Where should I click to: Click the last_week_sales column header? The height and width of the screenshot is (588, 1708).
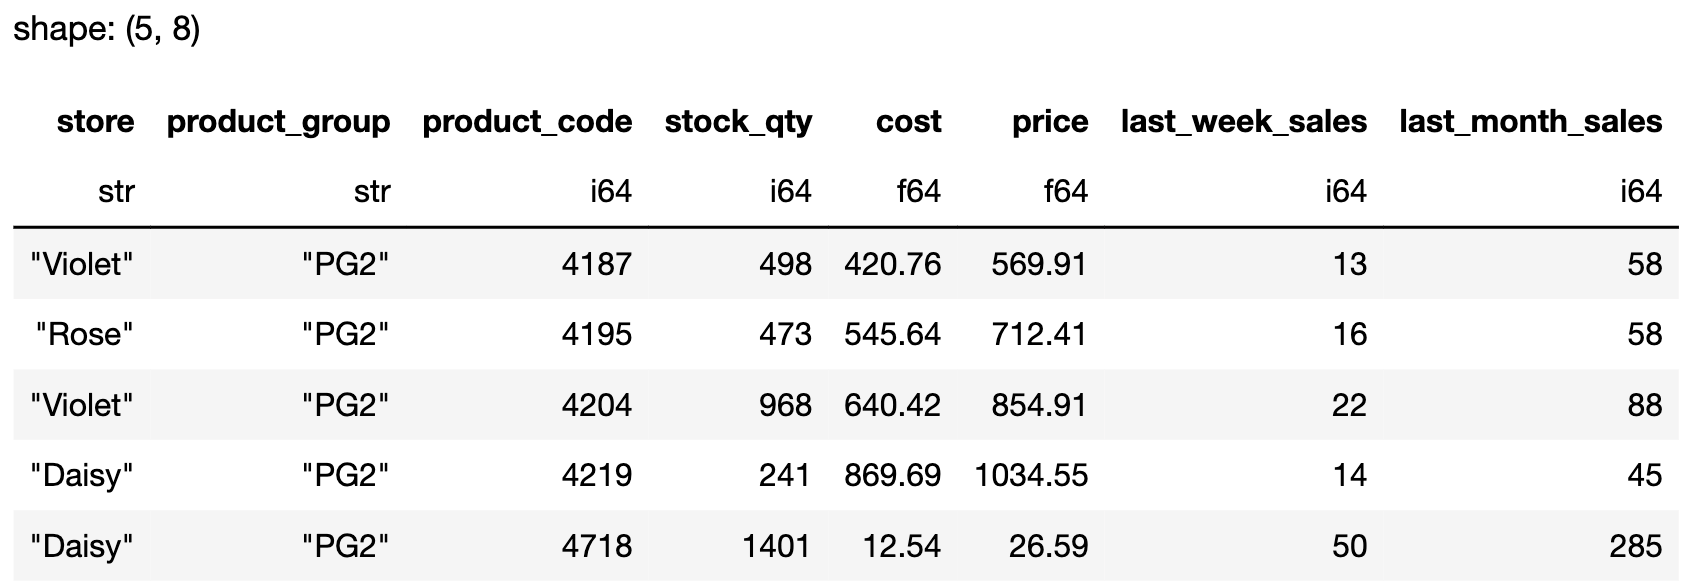coord(1243,122)
